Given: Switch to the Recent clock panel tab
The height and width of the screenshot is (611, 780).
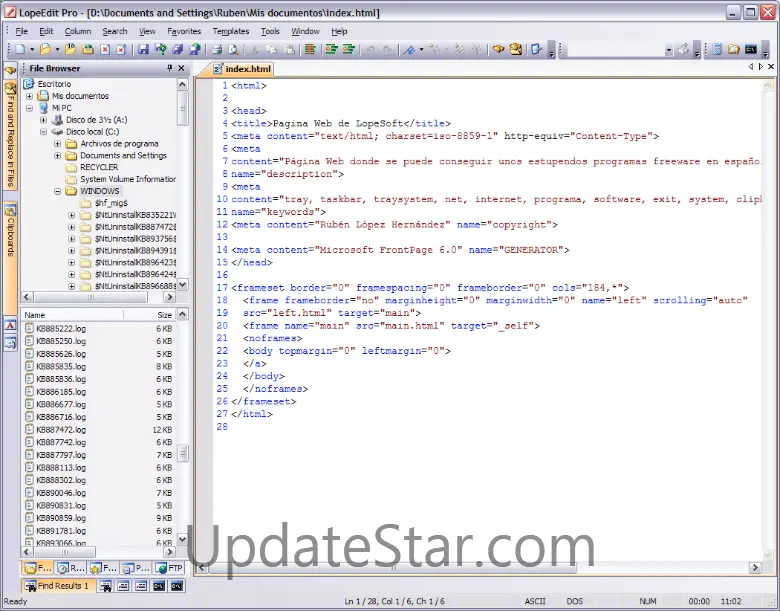Looking at the screenshot, I should 71,568.
